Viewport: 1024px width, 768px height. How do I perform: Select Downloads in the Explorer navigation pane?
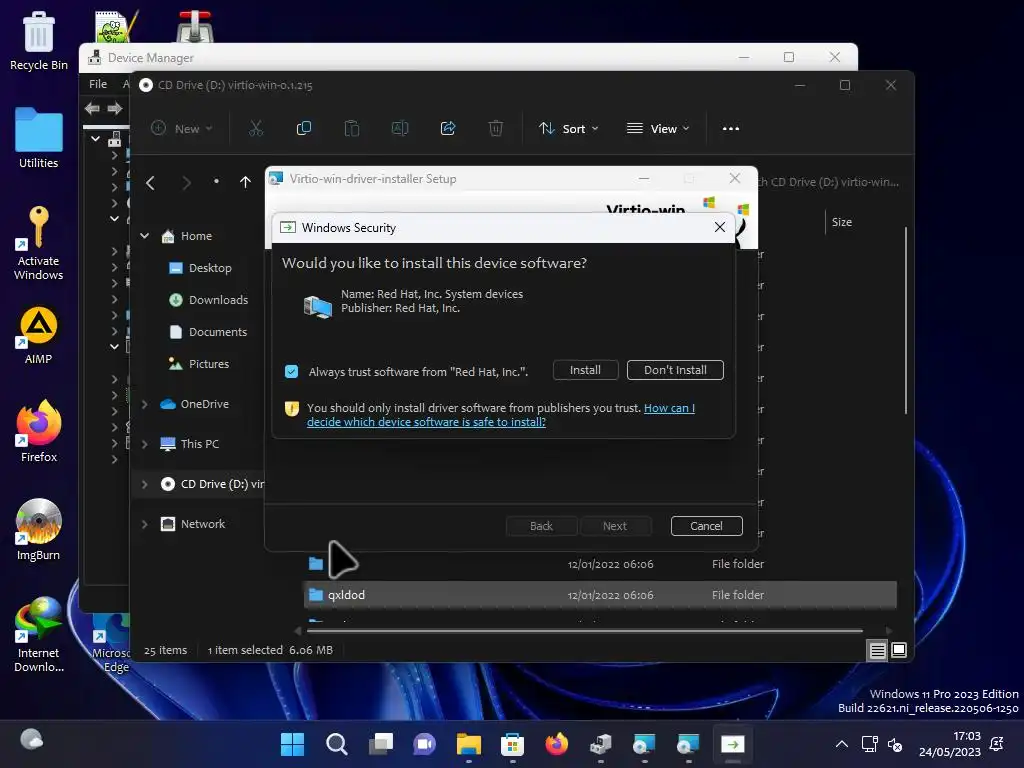point(218,300)
